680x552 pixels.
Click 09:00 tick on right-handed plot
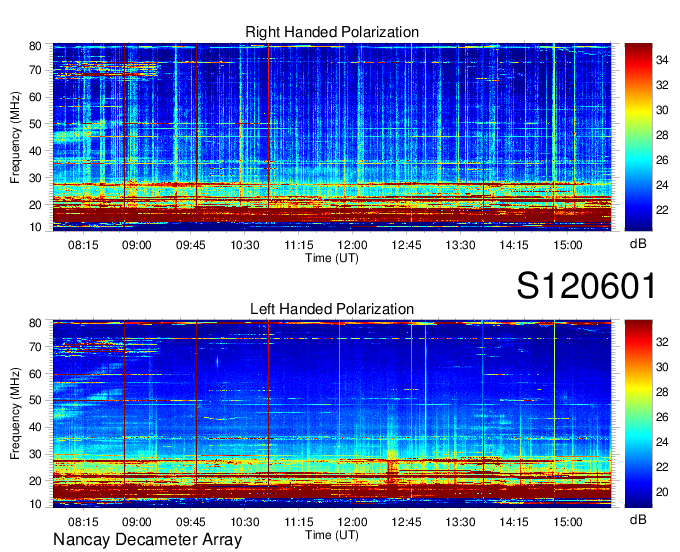coord(137,245)
